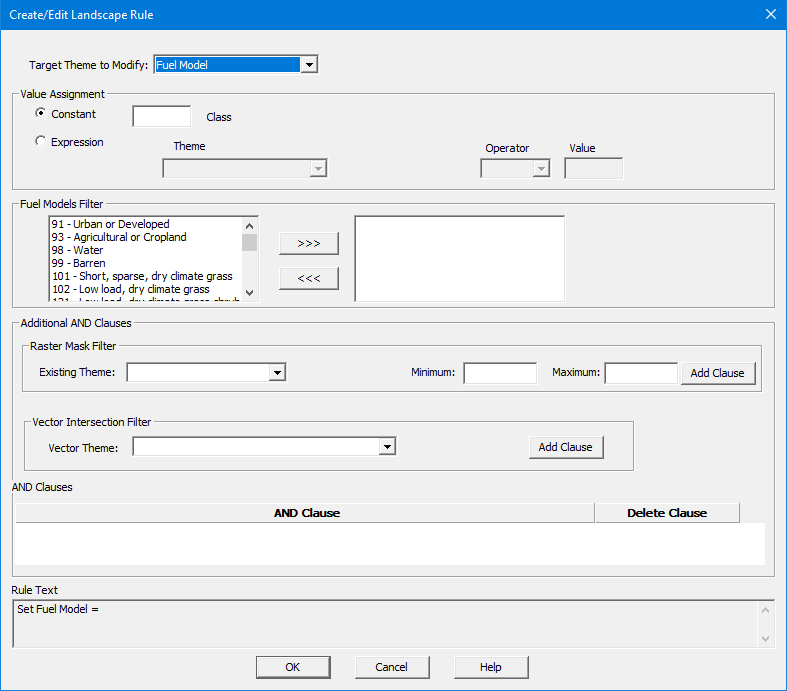Open the Vector Theme dropdown
787x691 pixels.
(x=387, y=446)
